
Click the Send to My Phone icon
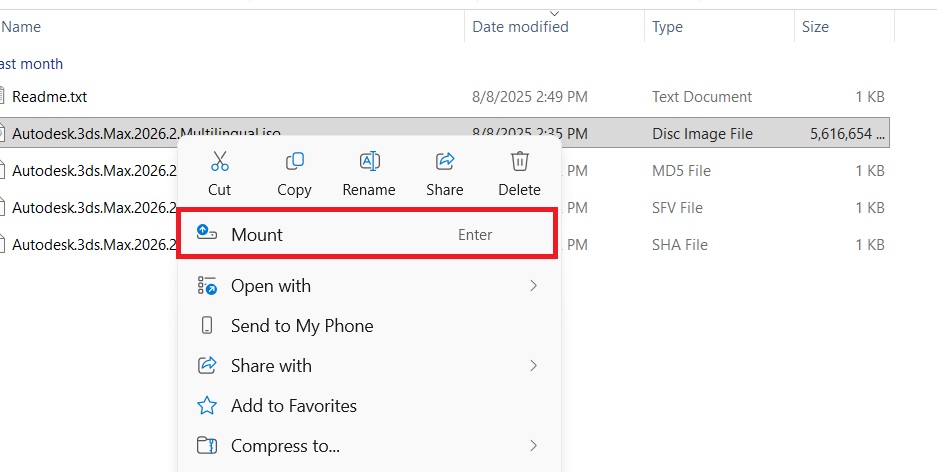[x=207, y=326]
